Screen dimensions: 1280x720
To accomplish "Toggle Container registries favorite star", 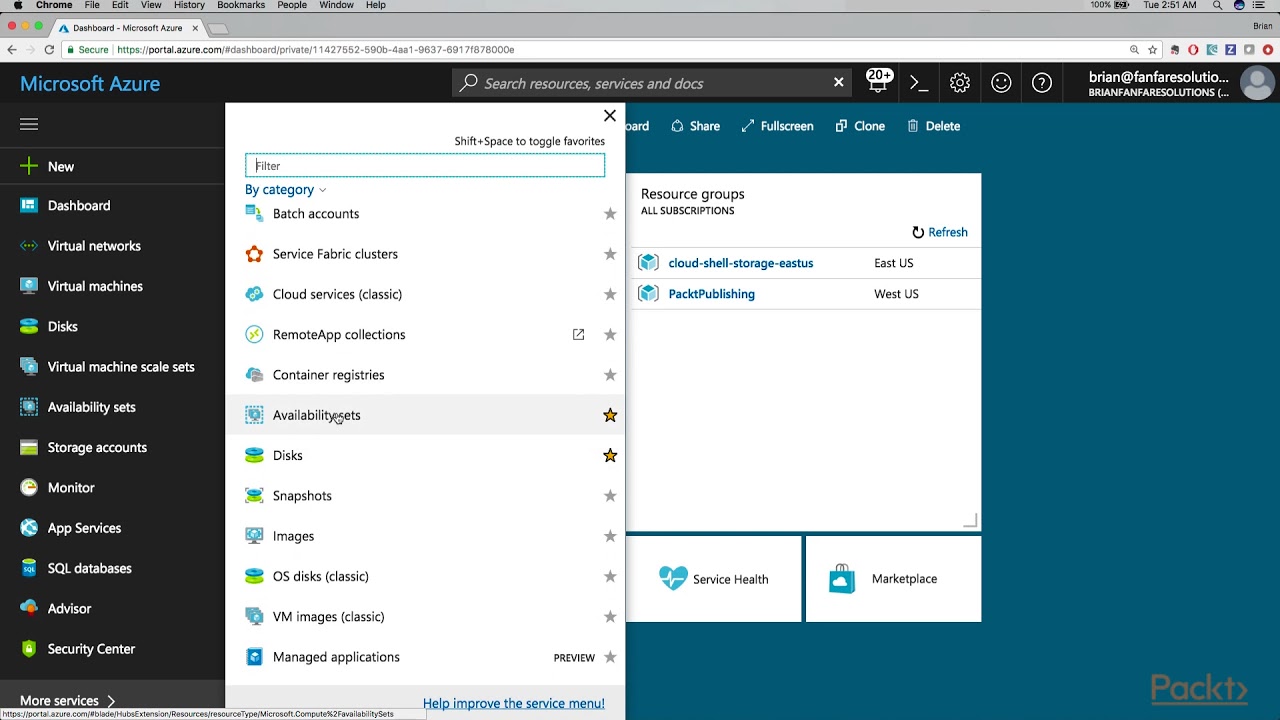I will coord(610,375).
